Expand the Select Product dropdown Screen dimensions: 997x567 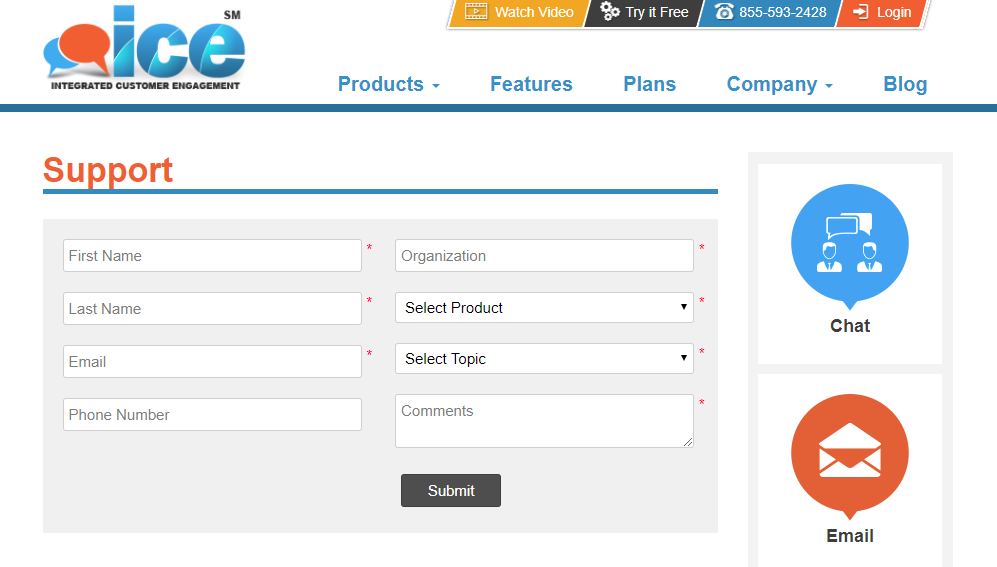click(x=544, y=308)
